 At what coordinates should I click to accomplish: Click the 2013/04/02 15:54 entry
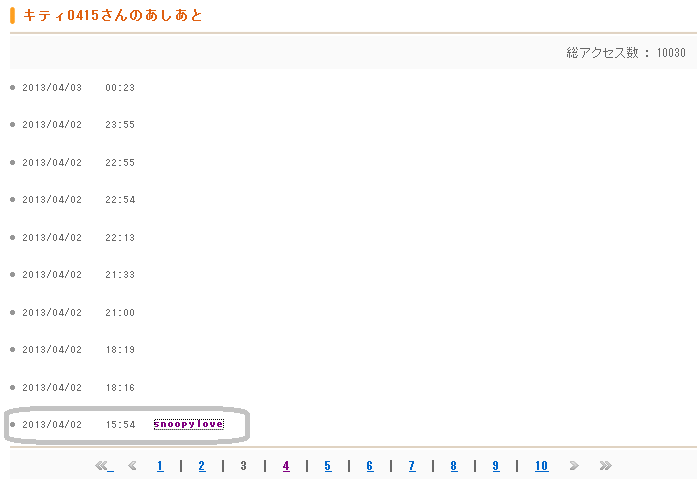tap(78, 425)
